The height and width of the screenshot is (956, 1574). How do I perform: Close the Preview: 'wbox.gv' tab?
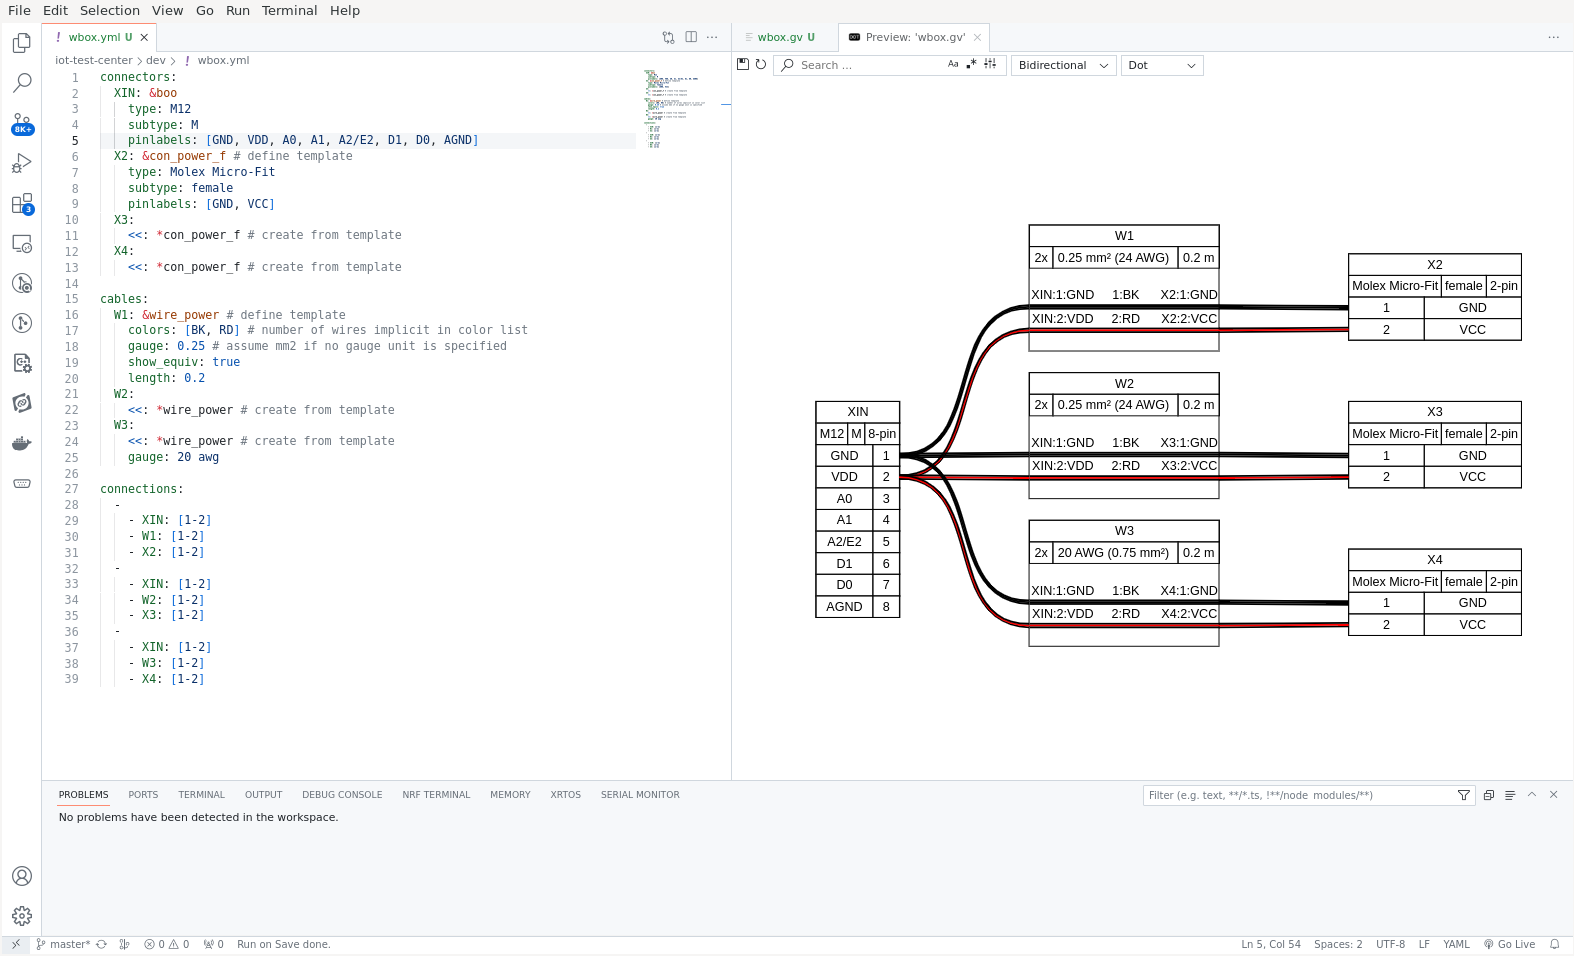click(x=977, y=37)
